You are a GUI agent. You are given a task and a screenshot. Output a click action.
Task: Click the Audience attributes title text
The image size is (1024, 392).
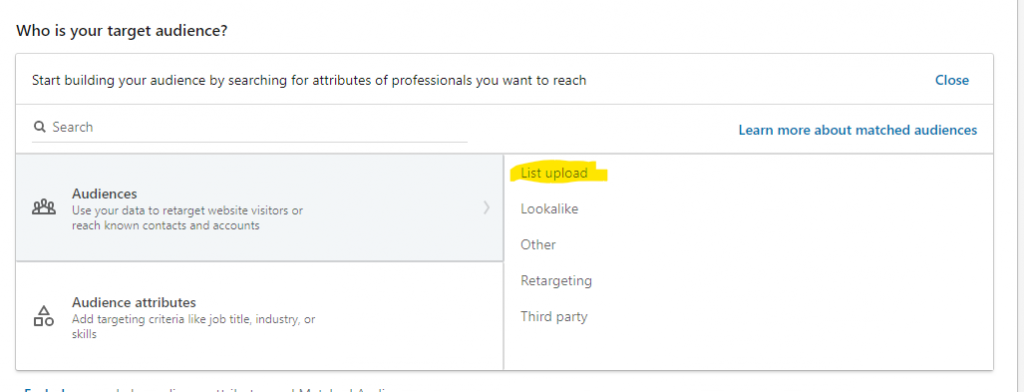click(x=134, y=302)
